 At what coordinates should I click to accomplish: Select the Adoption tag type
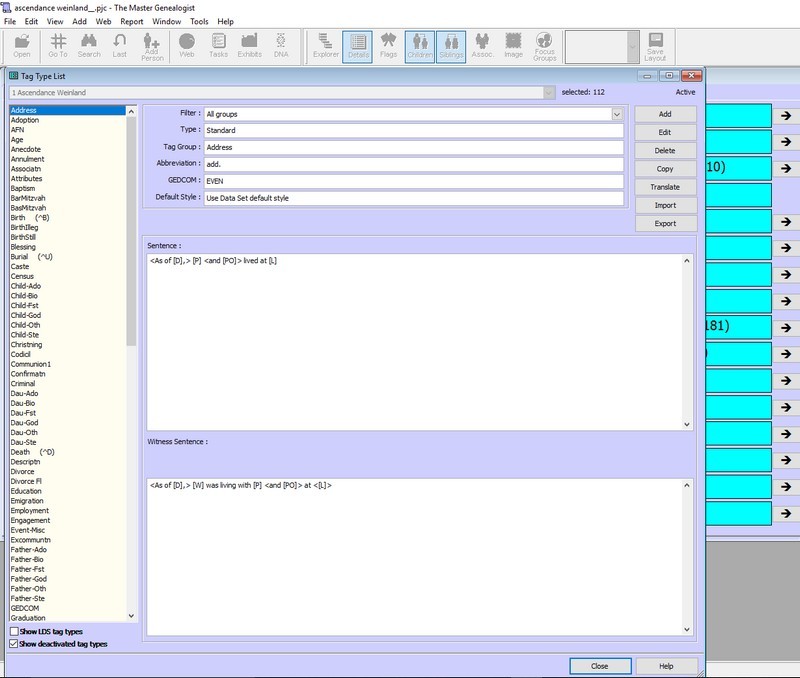click(25, 120)
